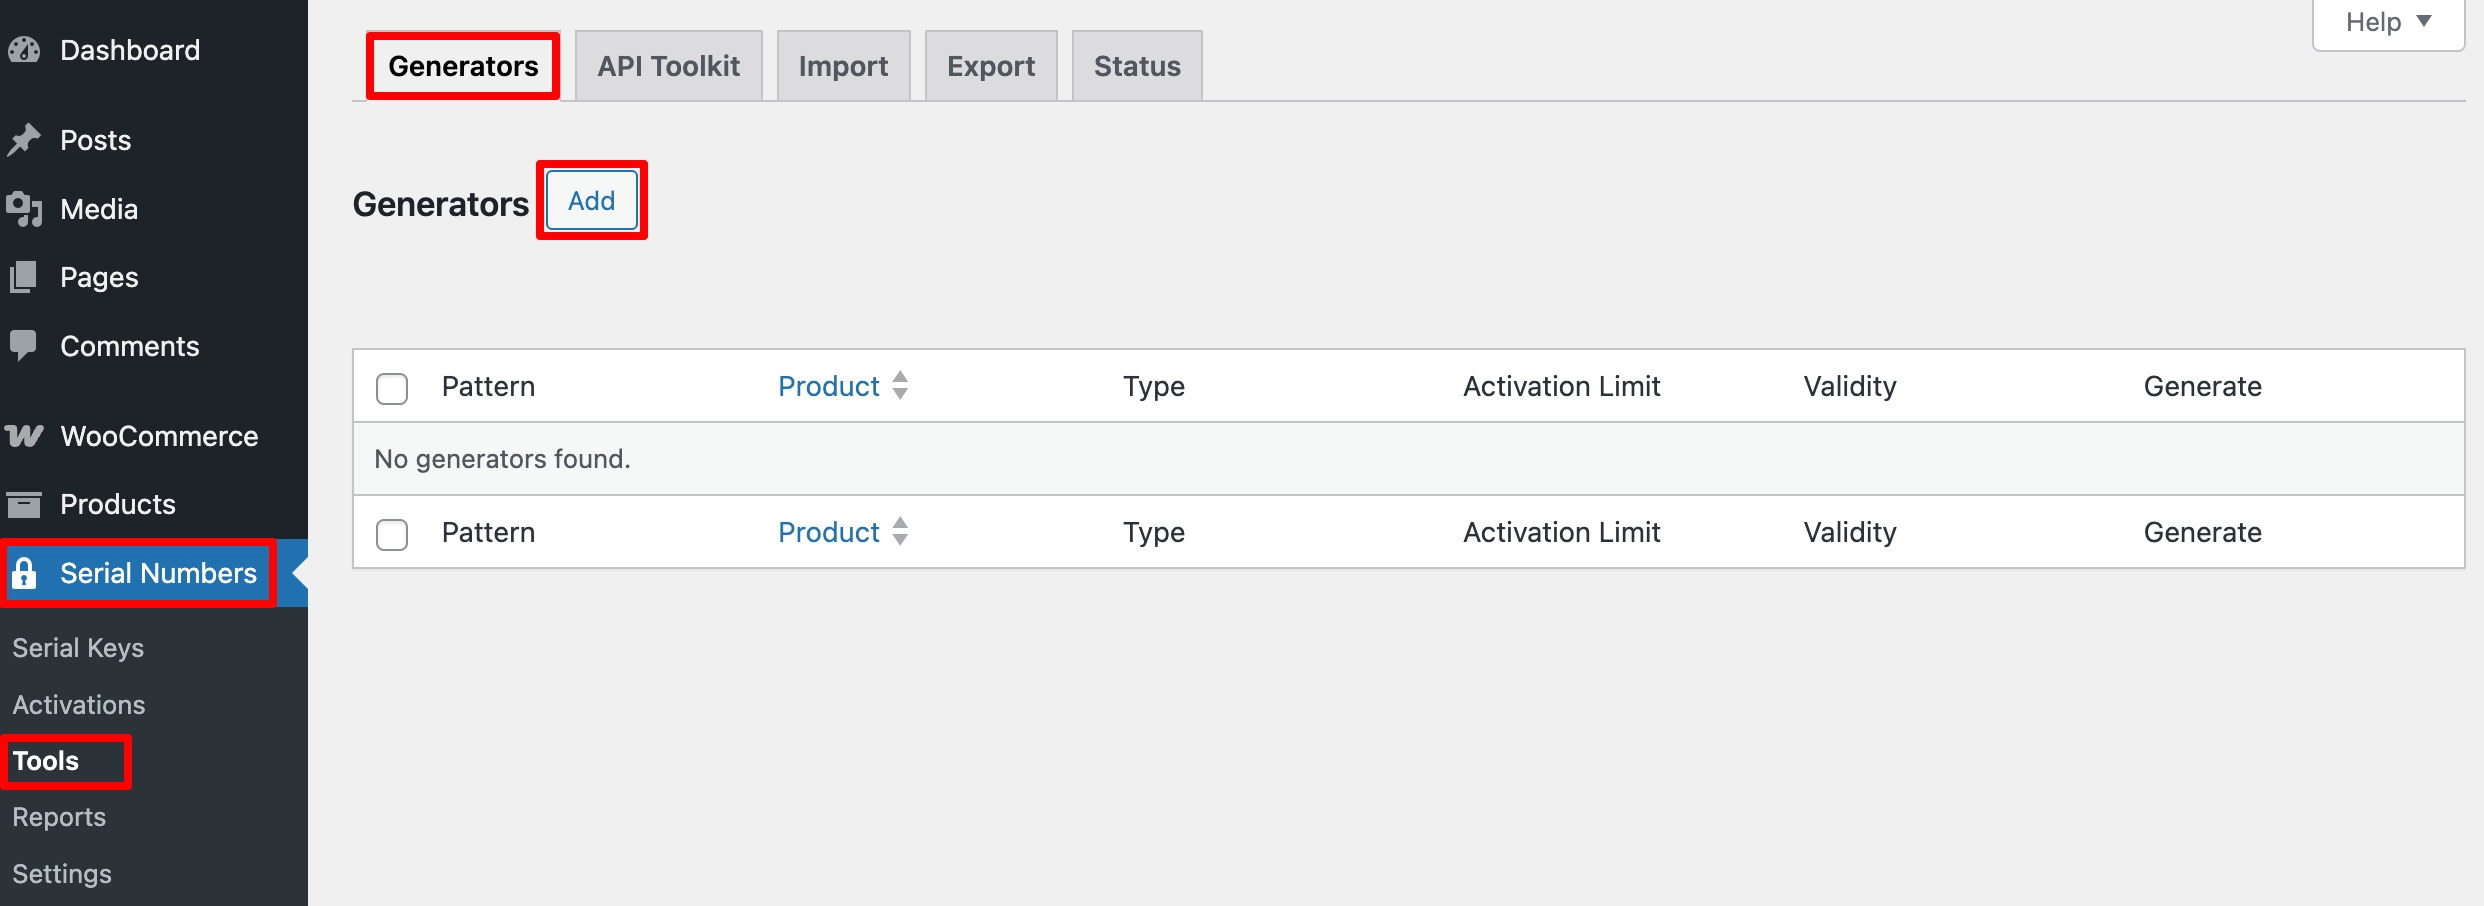Click the Comments speech bubble icon
Image resolution: width=2484 pixels, height=906 pixels.
24,346
